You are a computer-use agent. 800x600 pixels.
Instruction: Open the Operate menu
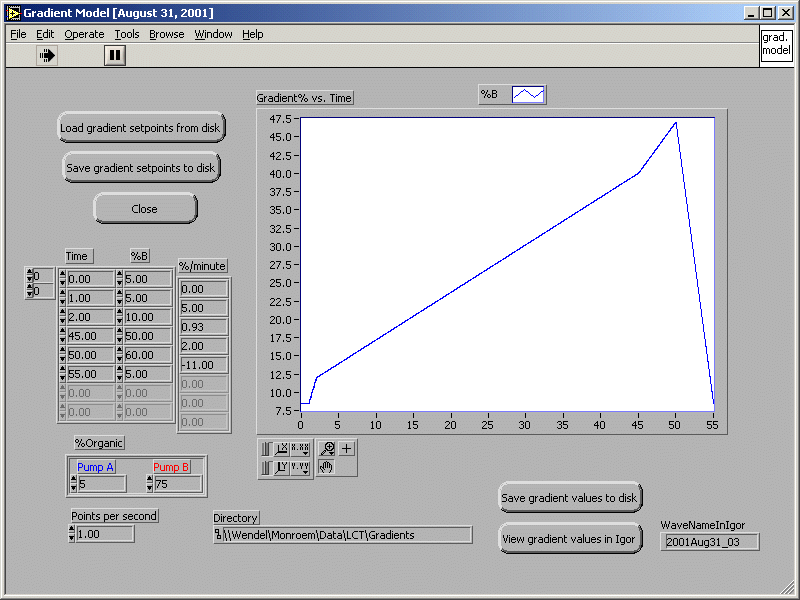tap(84, 34)
